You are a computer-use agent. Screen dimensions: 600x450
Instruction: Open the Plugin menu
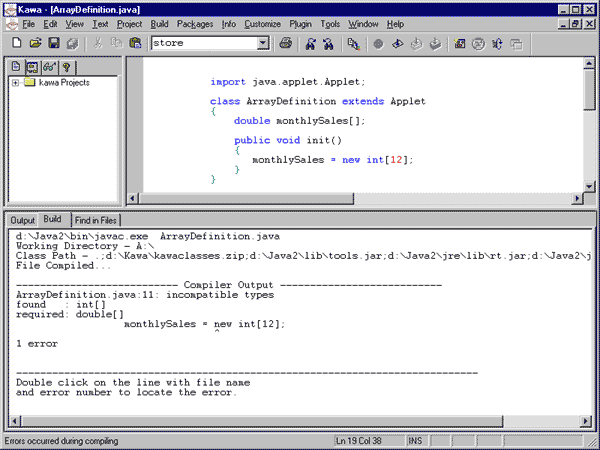pos(300,24)
